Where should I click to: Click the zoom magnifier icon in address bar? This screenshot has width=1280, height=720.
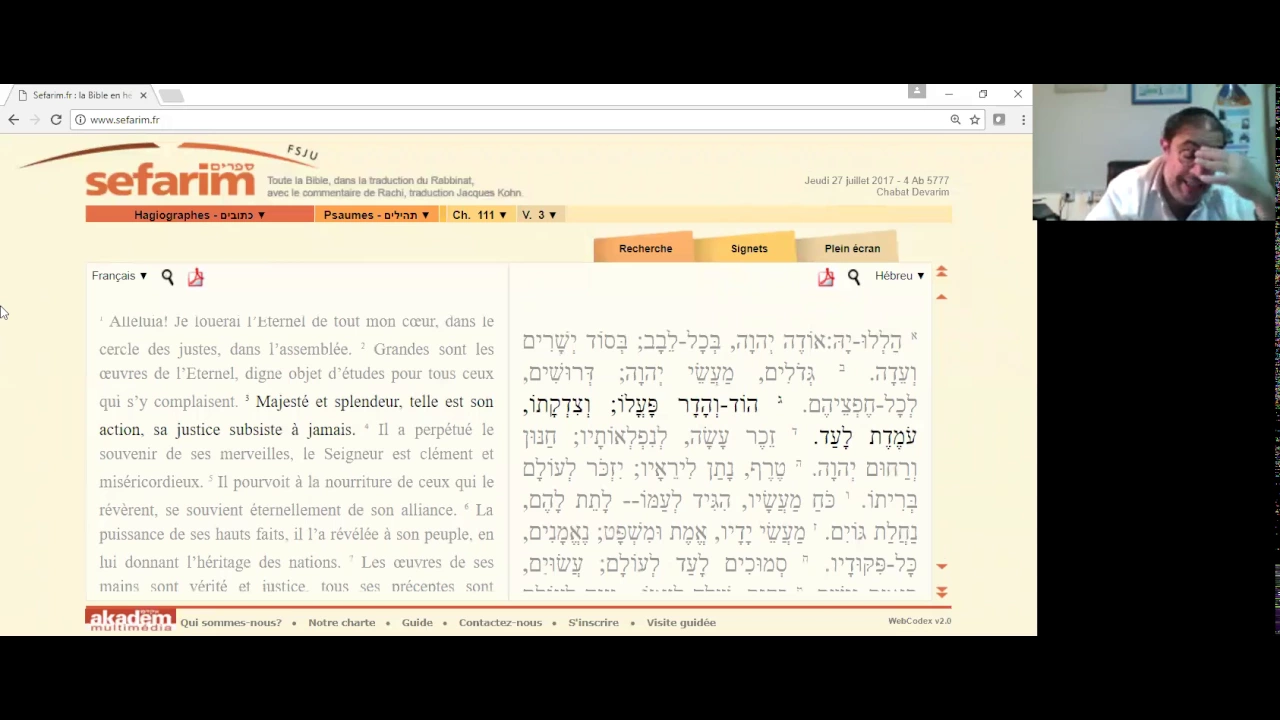click(x=955, y=120)
